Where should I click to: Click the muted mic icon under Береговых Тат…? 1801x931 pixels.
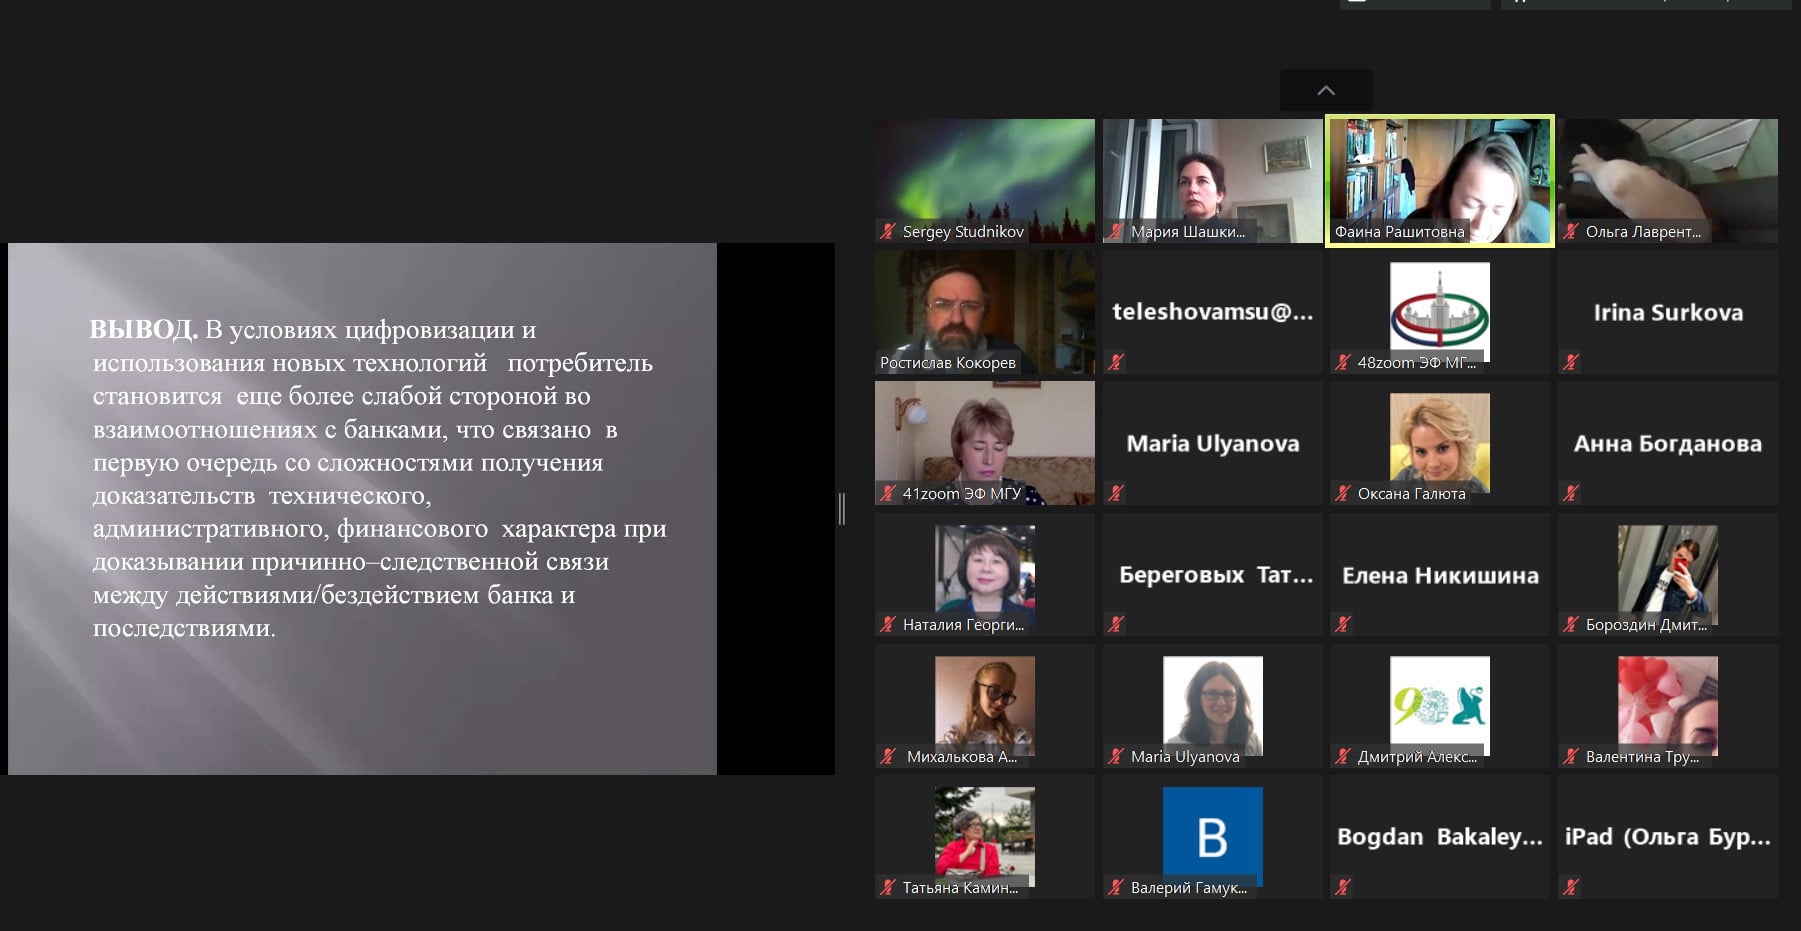(x=1115, y=624)
